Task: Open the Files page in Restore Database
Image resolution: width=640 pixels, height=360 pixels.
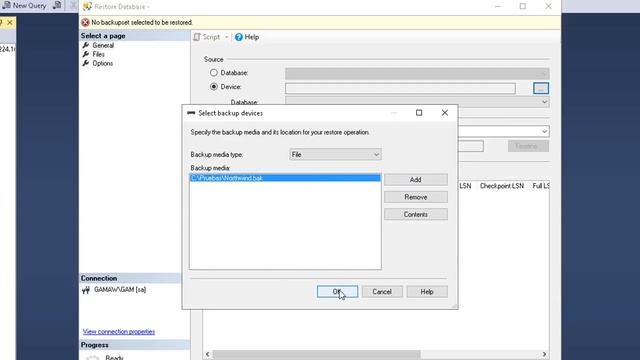Action: [x=98, y=54]
